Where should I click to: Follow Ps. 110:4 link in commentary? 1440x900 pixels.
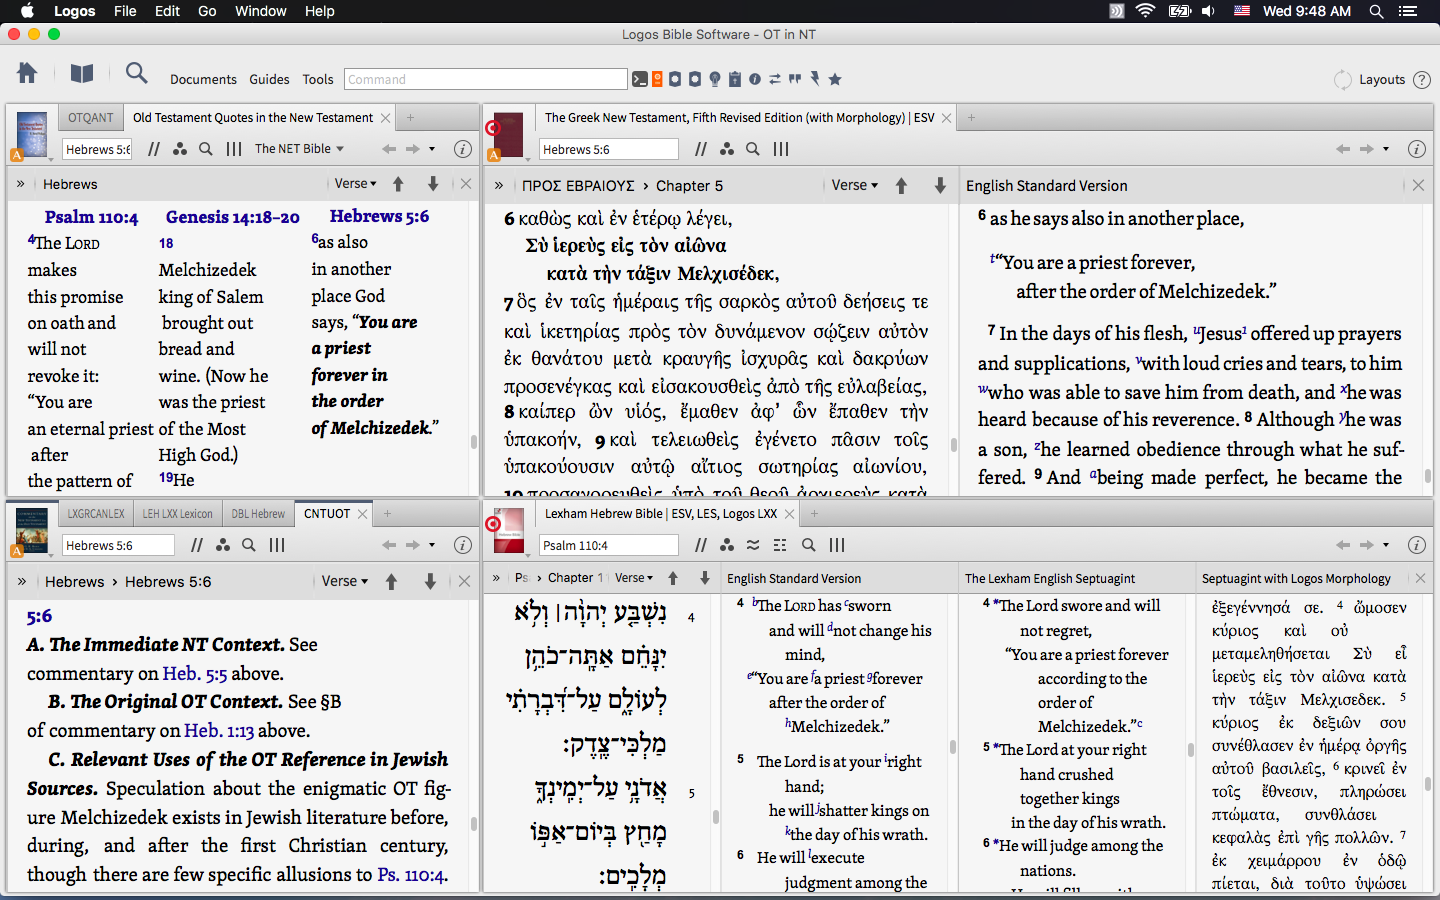pyautogui.click(x=412, y=875)
